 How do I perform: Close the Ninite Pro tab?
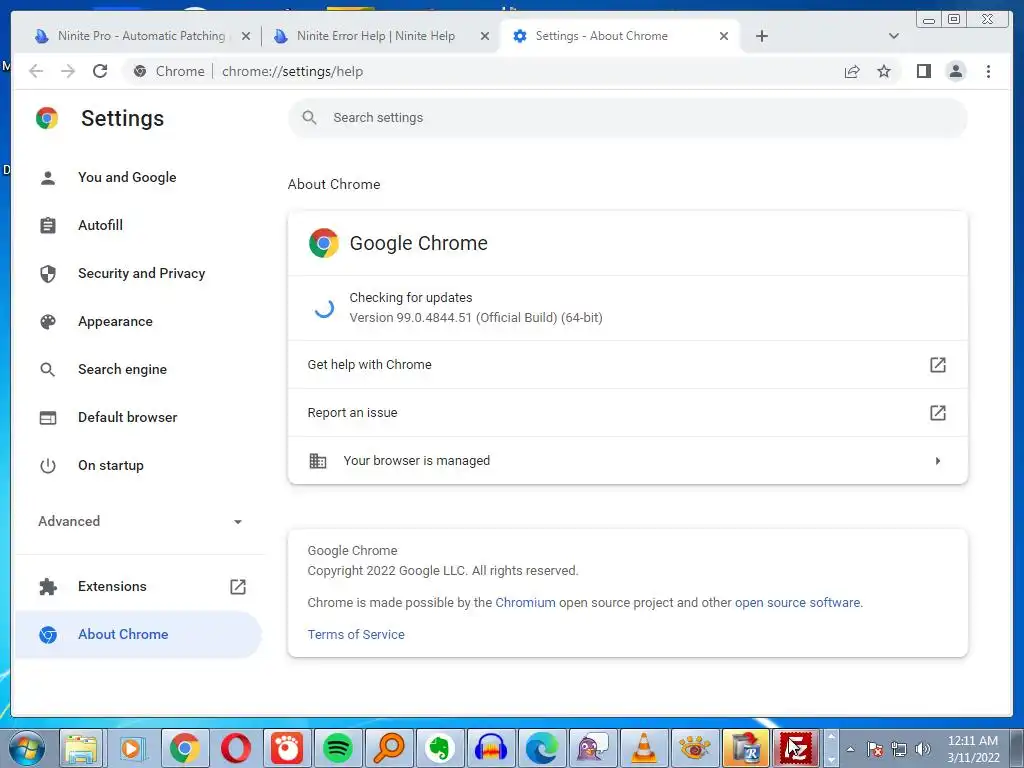[246, 36]
